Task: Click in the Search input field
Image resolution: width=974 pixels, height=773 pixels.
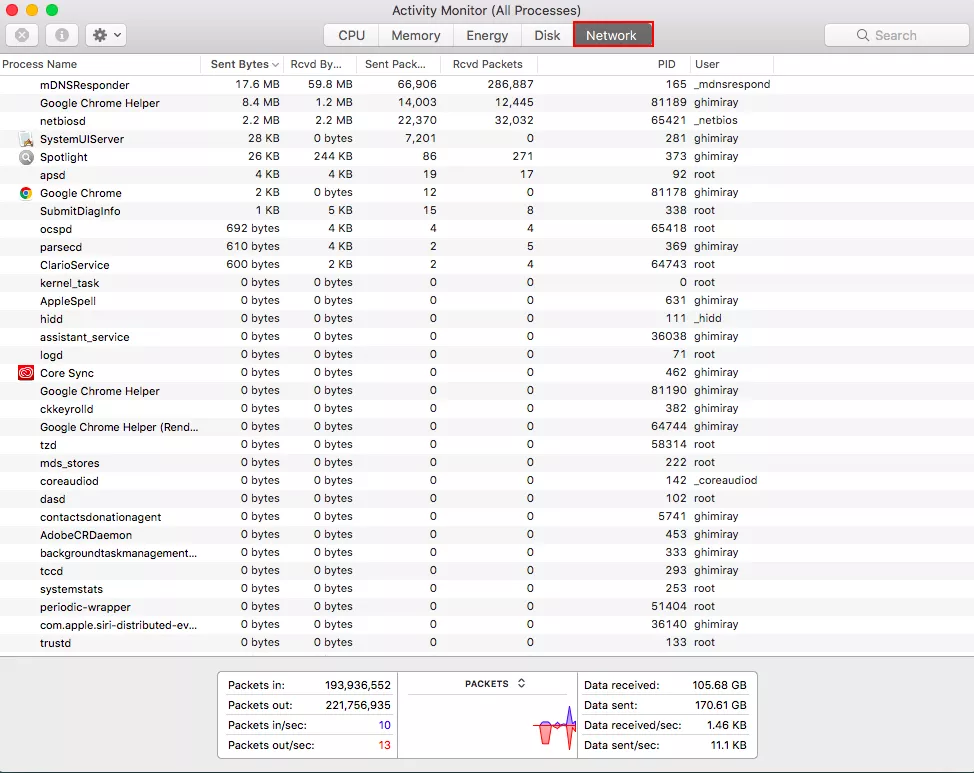Action: 905,35
